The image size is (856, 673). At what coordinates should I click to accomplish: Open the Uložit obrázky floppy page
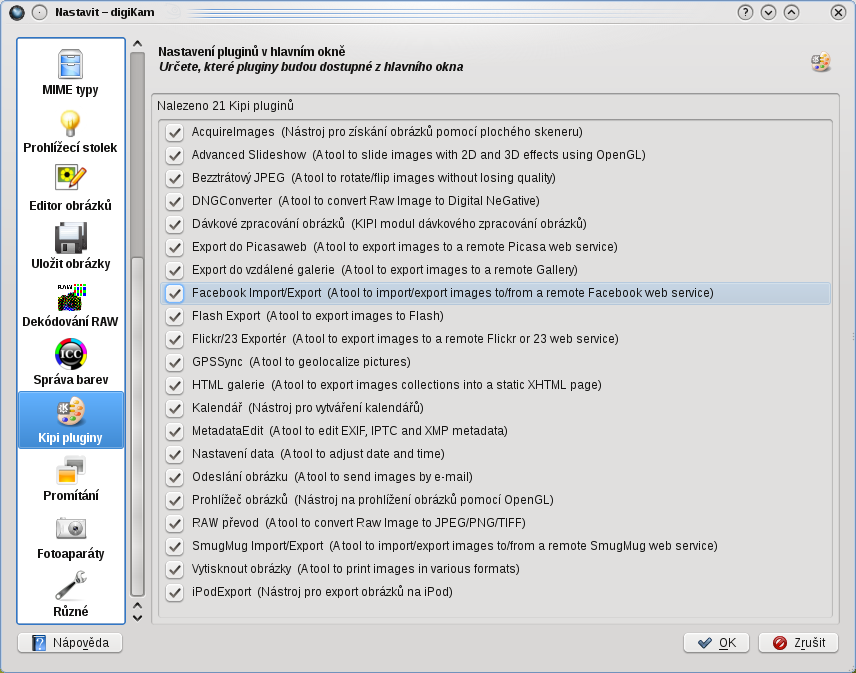70,247
